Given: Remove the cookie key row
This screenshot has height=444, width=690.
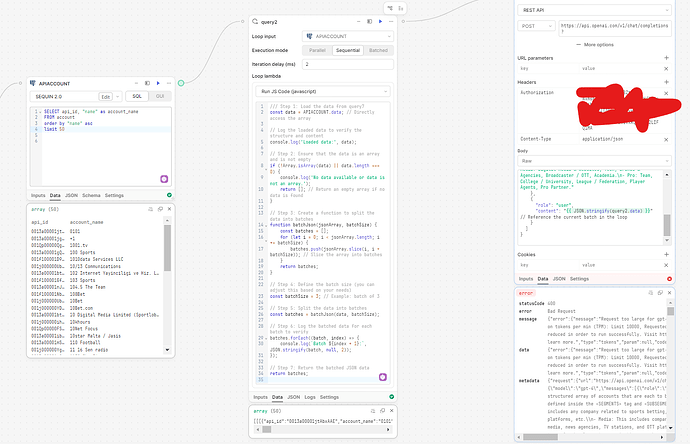Looking at the screenshot, I should [x=666, y=265].
